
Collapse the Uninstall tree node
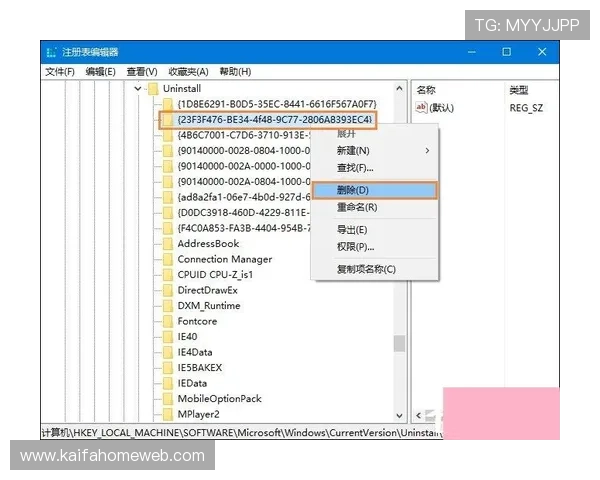[138, 89]
